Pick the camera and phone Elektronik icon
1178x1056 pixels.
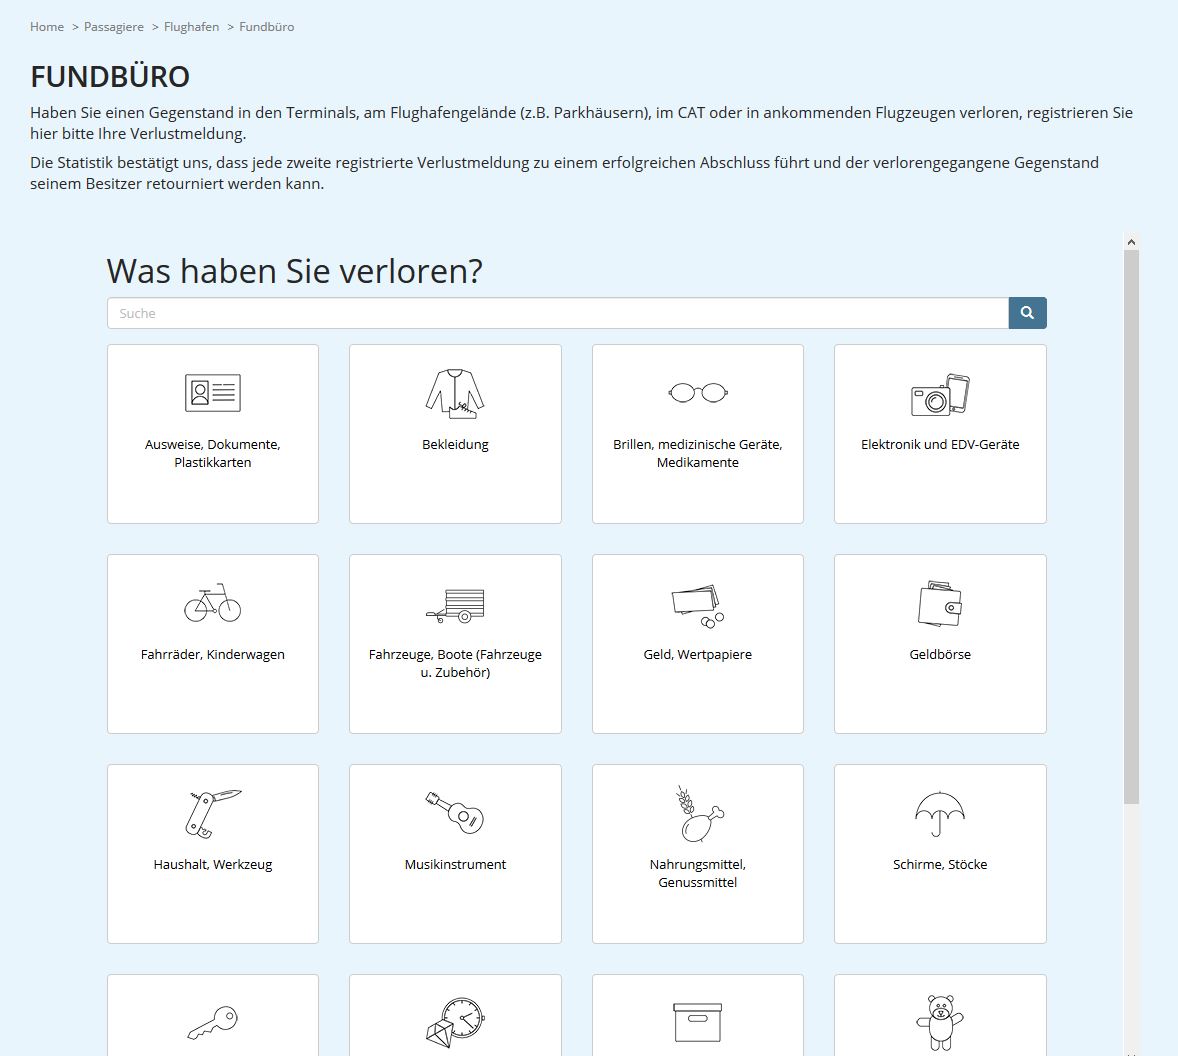click(940, 394)
